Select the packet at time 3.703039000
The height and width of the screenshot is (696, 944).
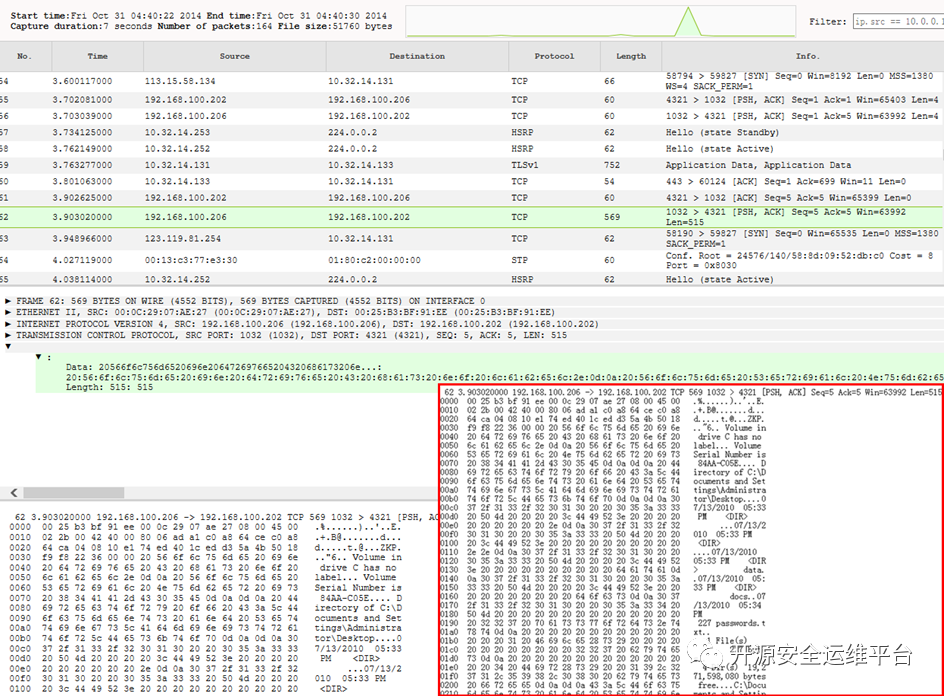pyautogui.click(x=82, y=116)
